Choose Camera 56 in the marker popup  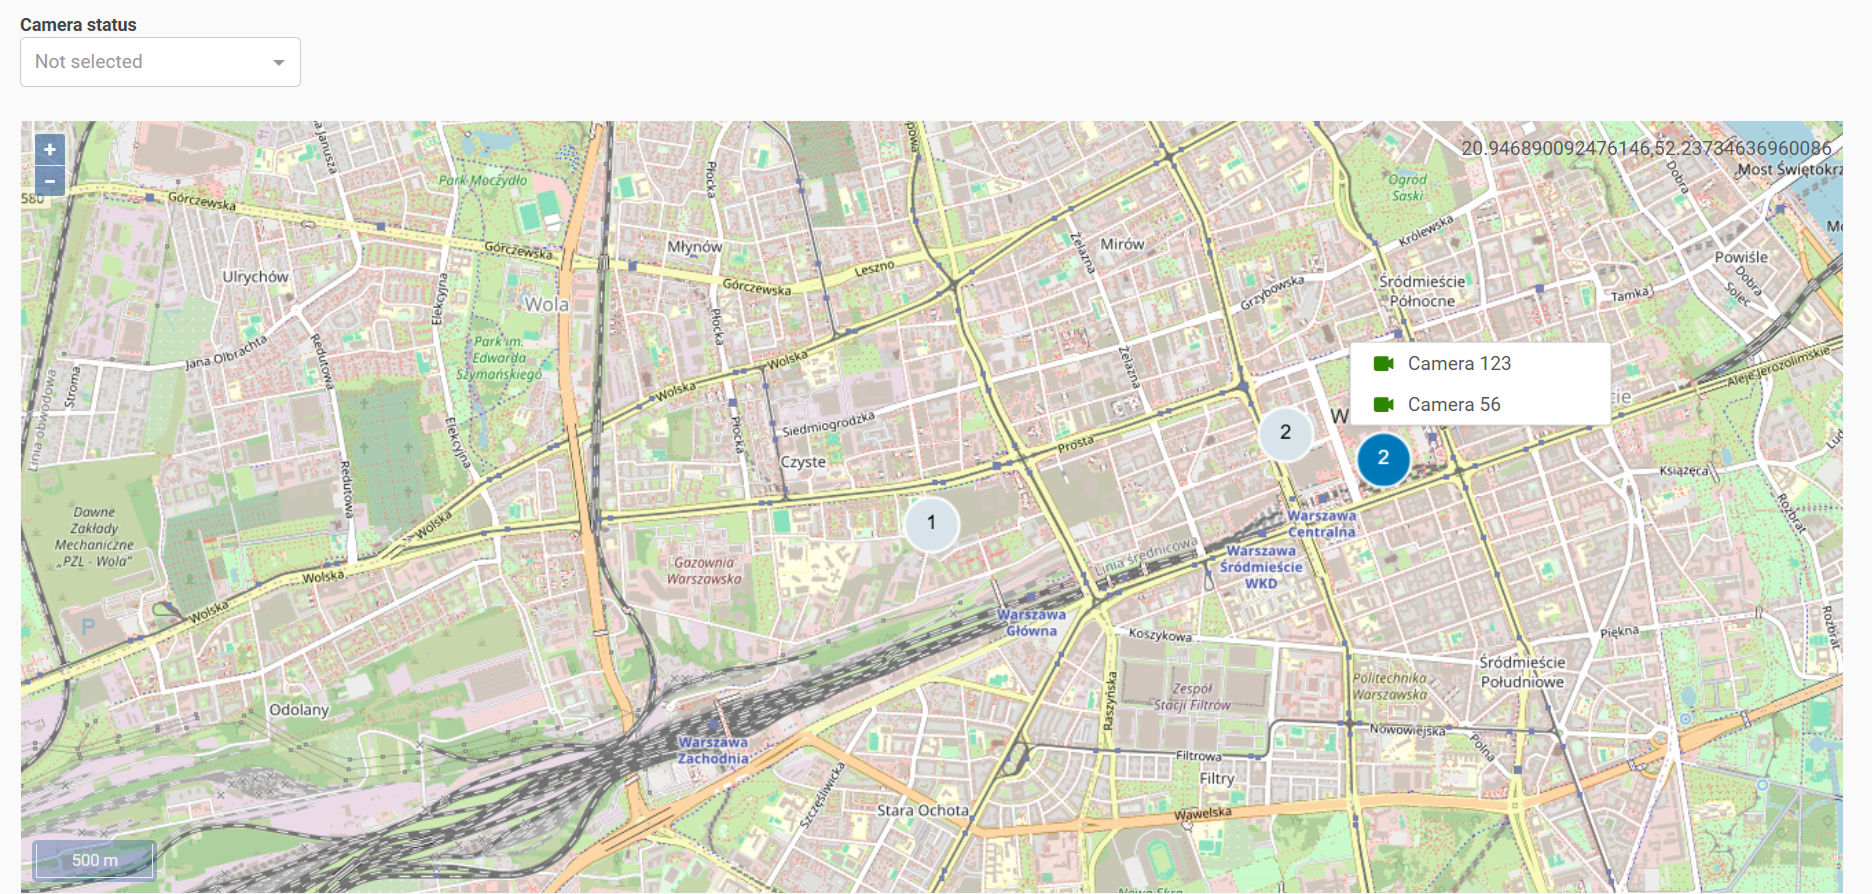click(x=1454, y=404)
